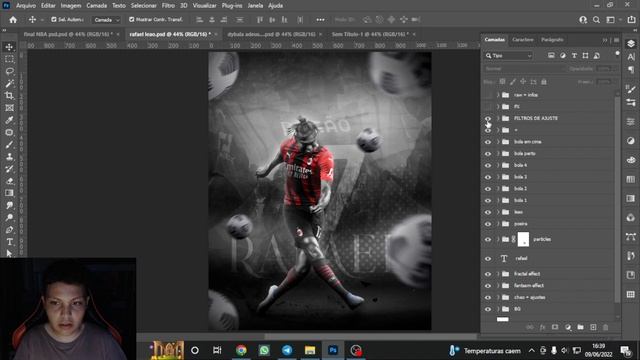Expand the bola 3 group
Image resolution: width=640 pixels, height=360 pixels.
tap(498, 177)
